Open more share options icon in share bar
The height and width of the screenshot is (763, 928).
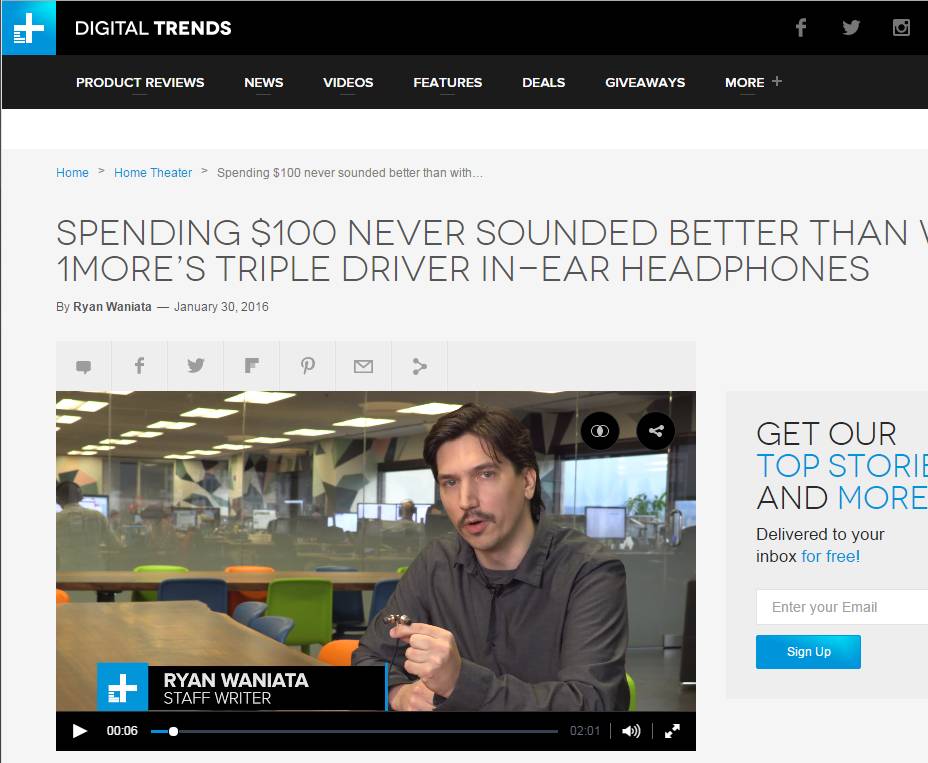pyautogui.click(x=419, y=366)
